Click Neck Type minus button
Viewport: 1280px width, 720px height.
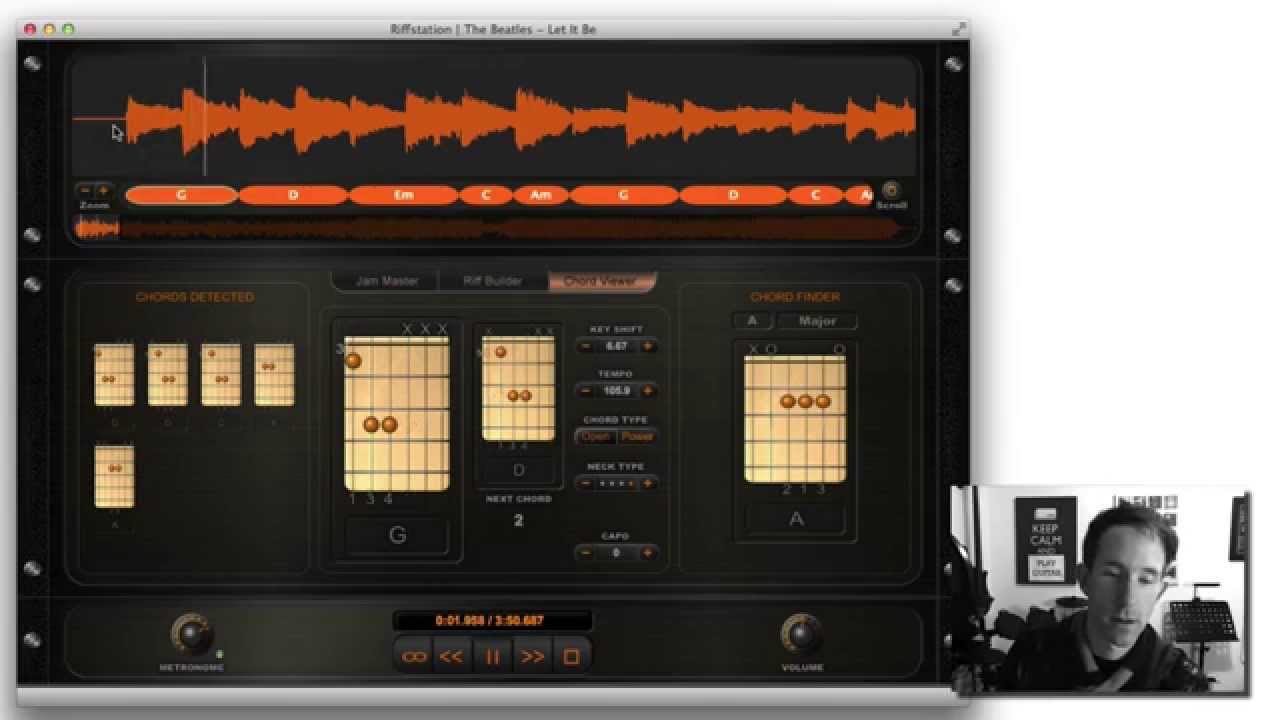click(585, 483)
